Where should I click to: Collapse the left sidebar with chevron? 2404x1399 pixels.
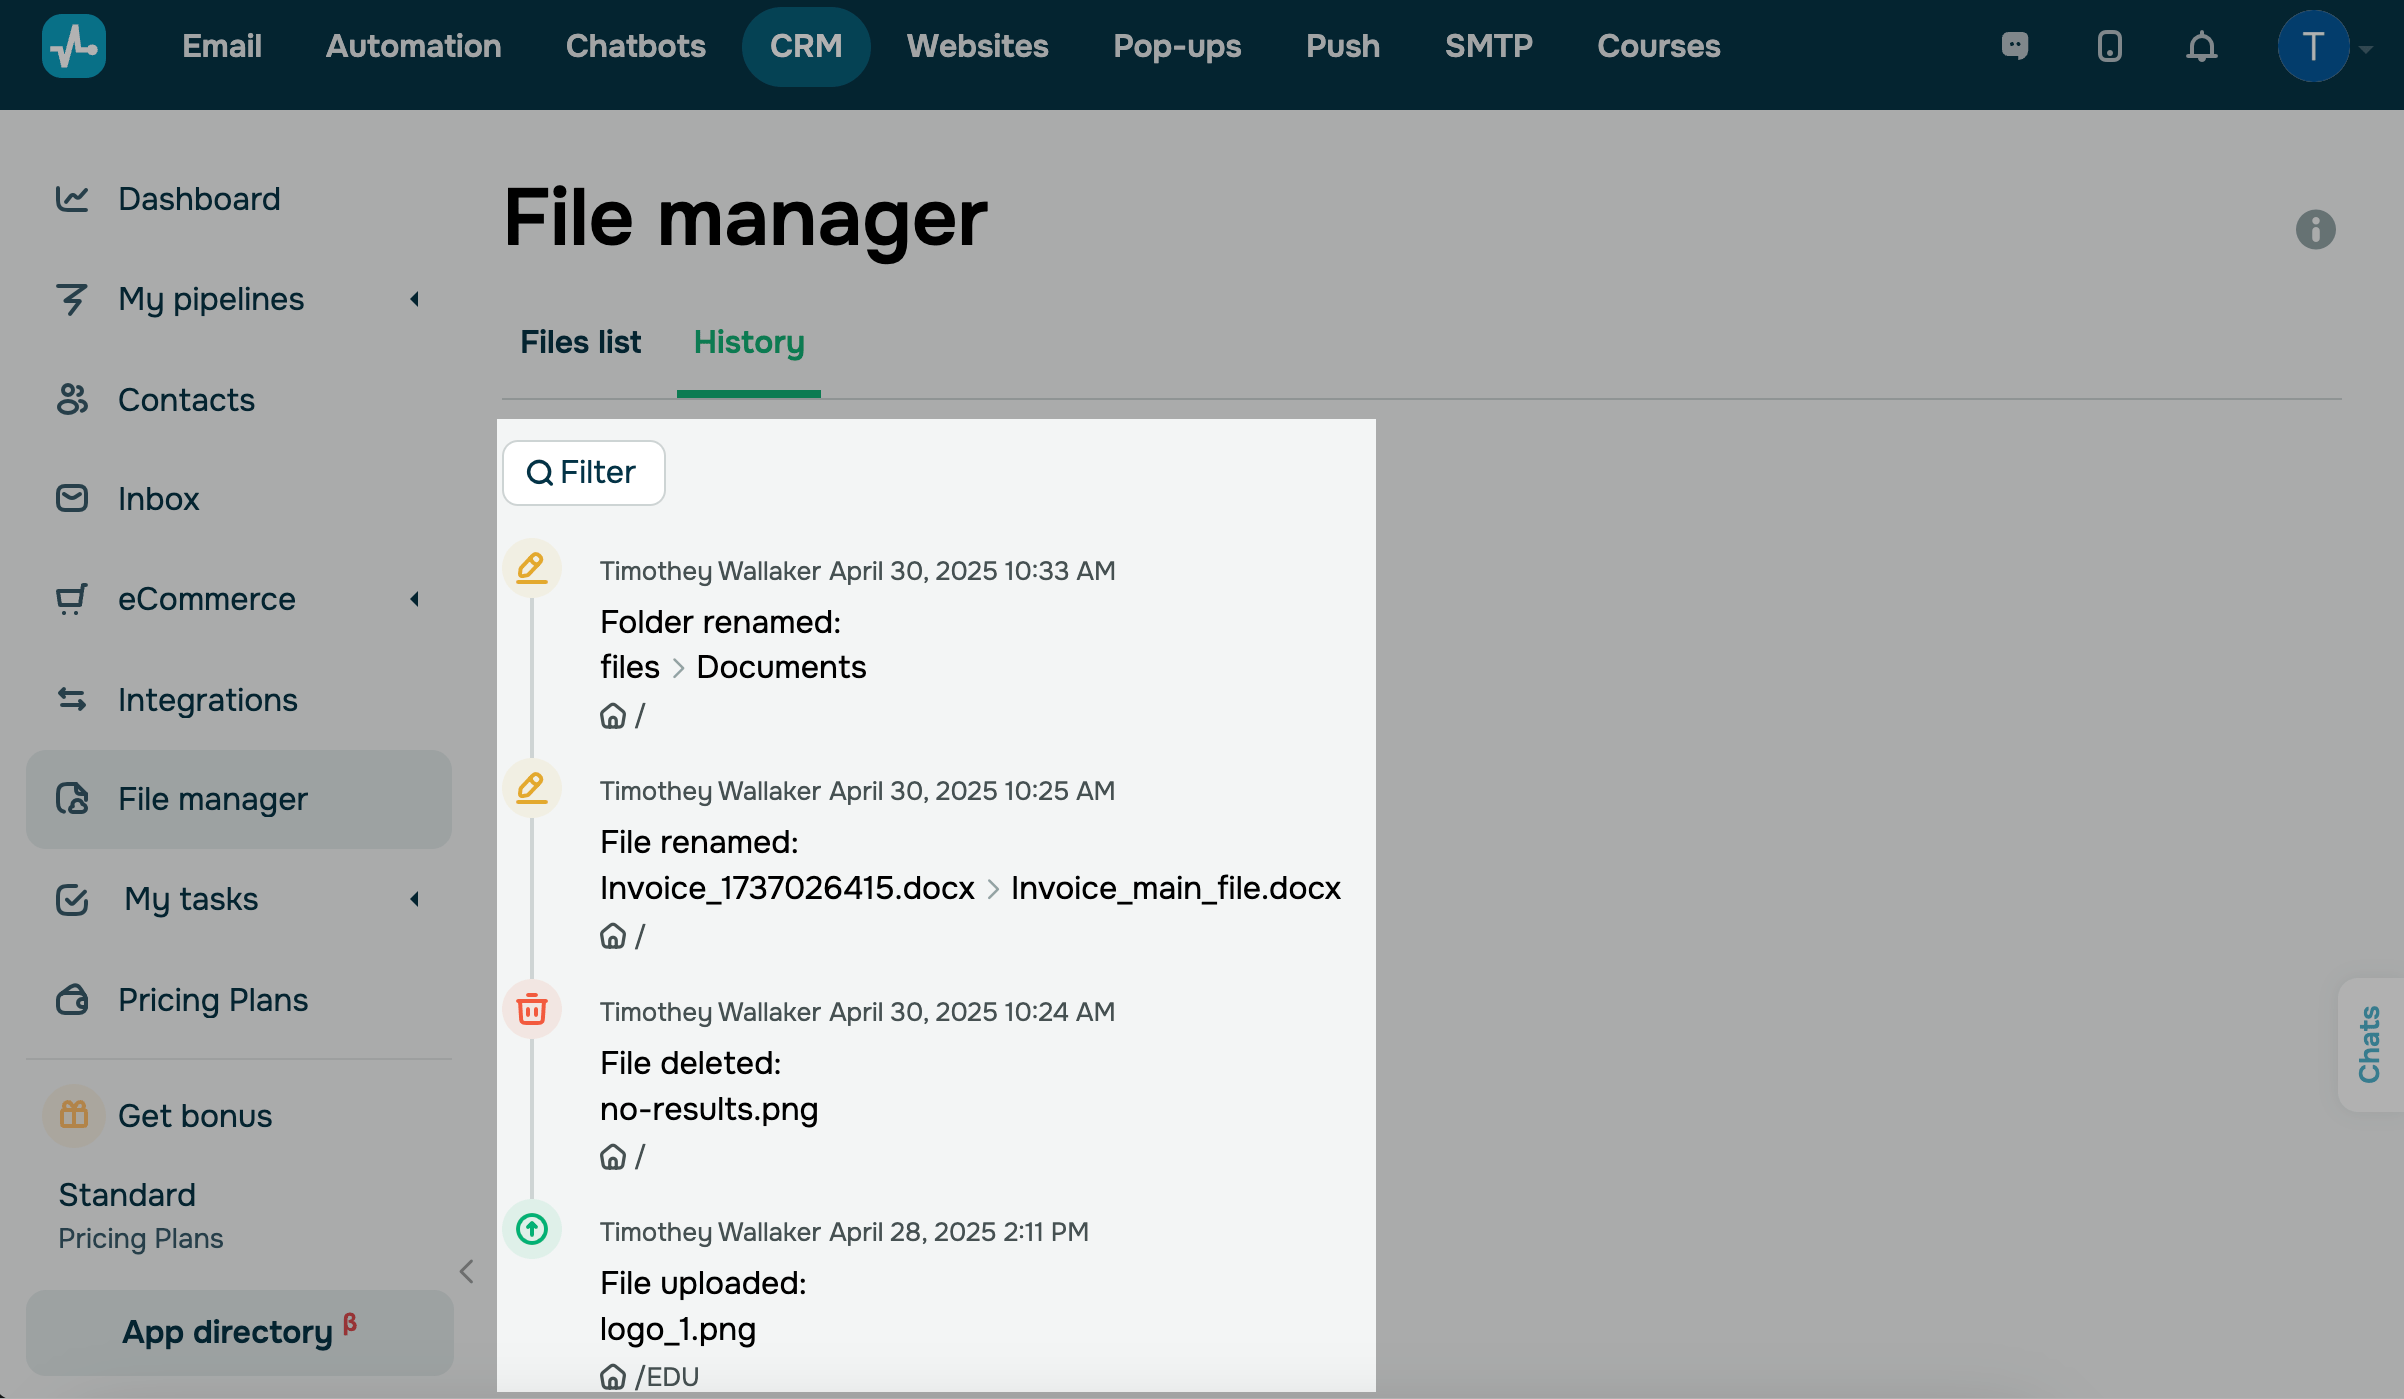click(466, 1271)
